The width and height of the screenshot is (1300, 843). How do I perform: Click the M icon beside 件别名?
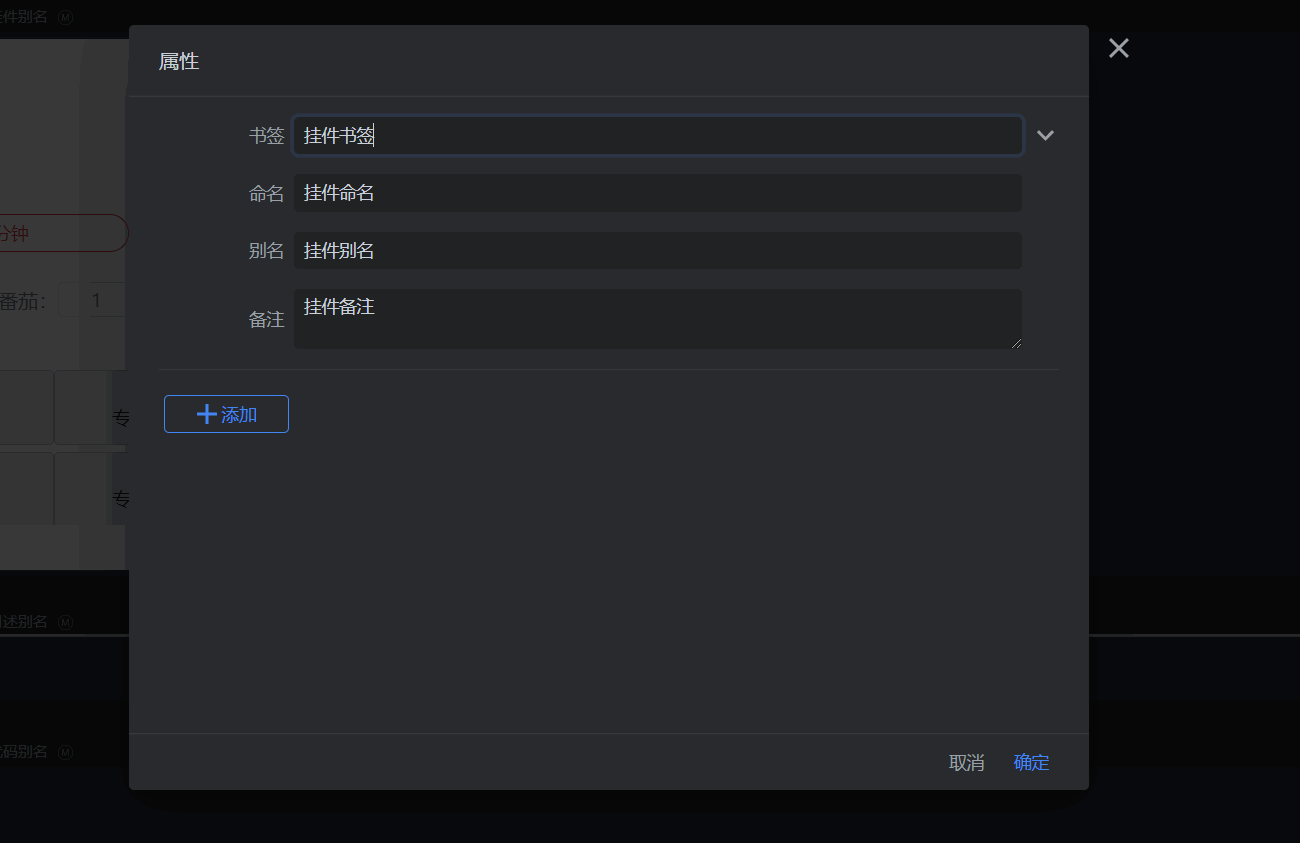coord(66,17)
